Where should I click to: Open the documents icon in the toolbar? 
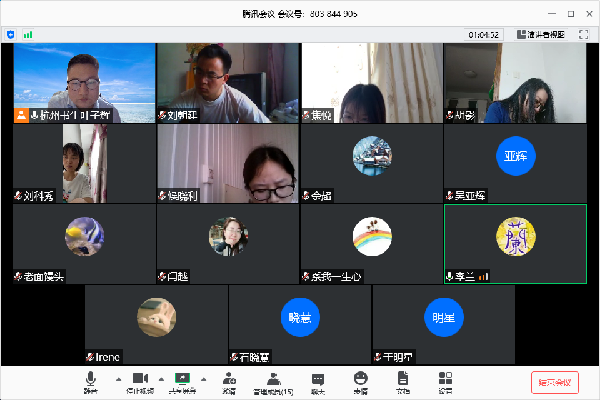click(403, 380)
